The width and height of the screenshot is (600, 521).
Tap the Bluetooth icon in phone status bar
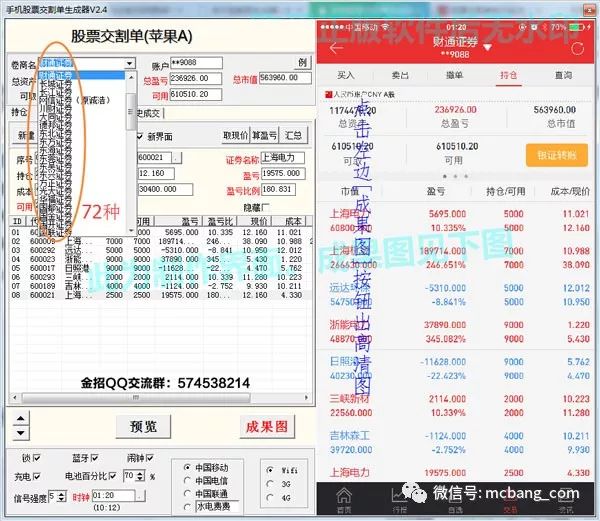pyautogui.click(x=545, y=27)
